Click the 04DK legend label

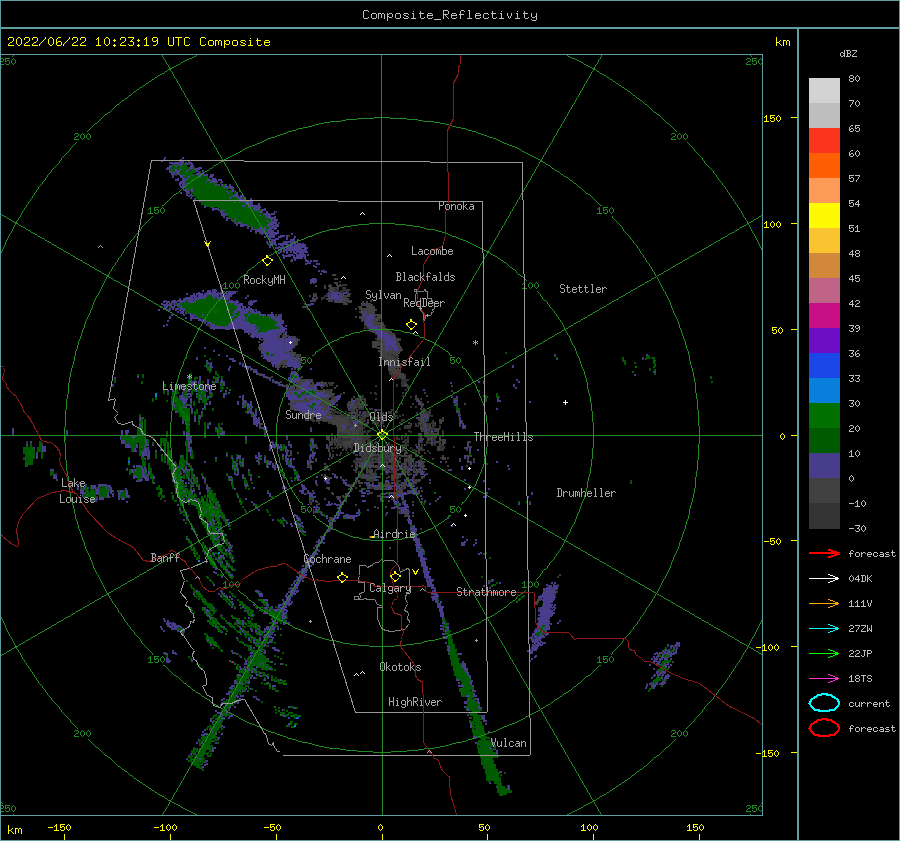(860, 579)
